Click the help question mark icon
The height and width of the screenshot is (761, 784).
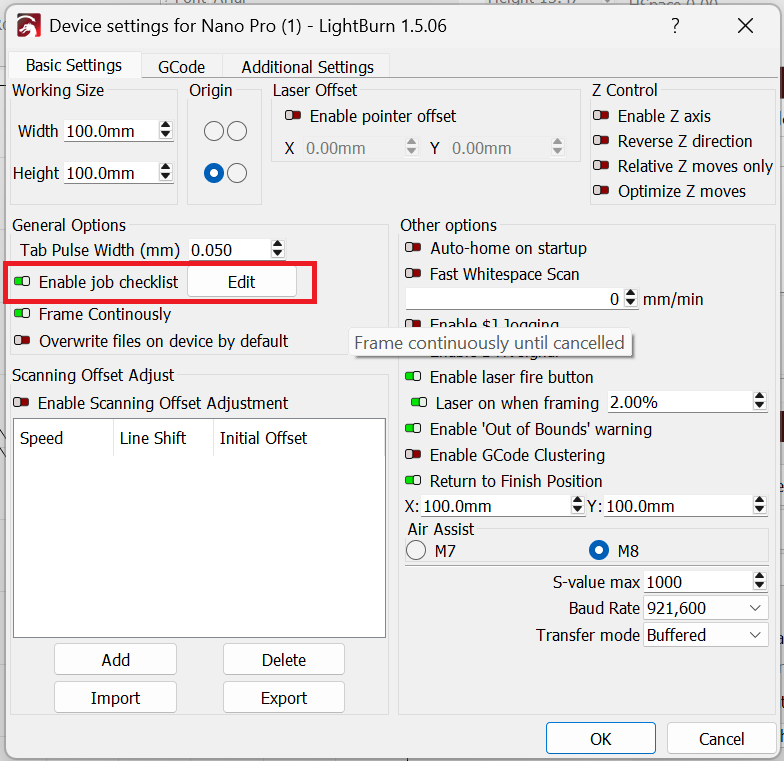[x=676, y=26]
